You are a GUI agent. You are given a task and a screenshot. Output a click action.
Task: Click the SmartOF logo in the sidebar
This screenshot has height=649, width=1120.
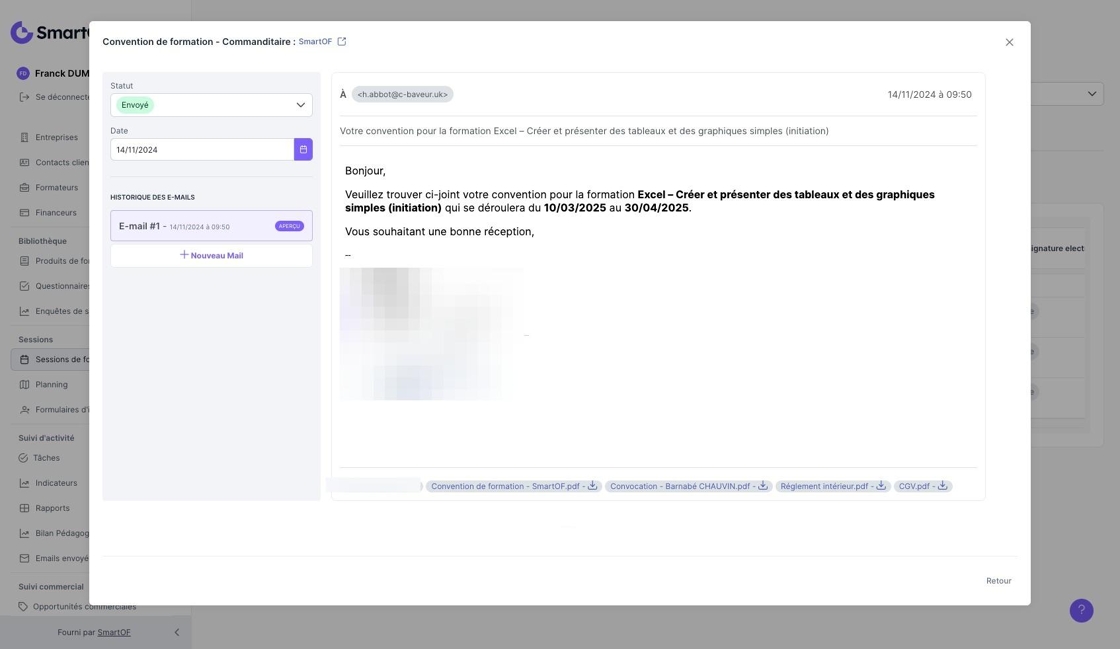[x=50, y=32]
